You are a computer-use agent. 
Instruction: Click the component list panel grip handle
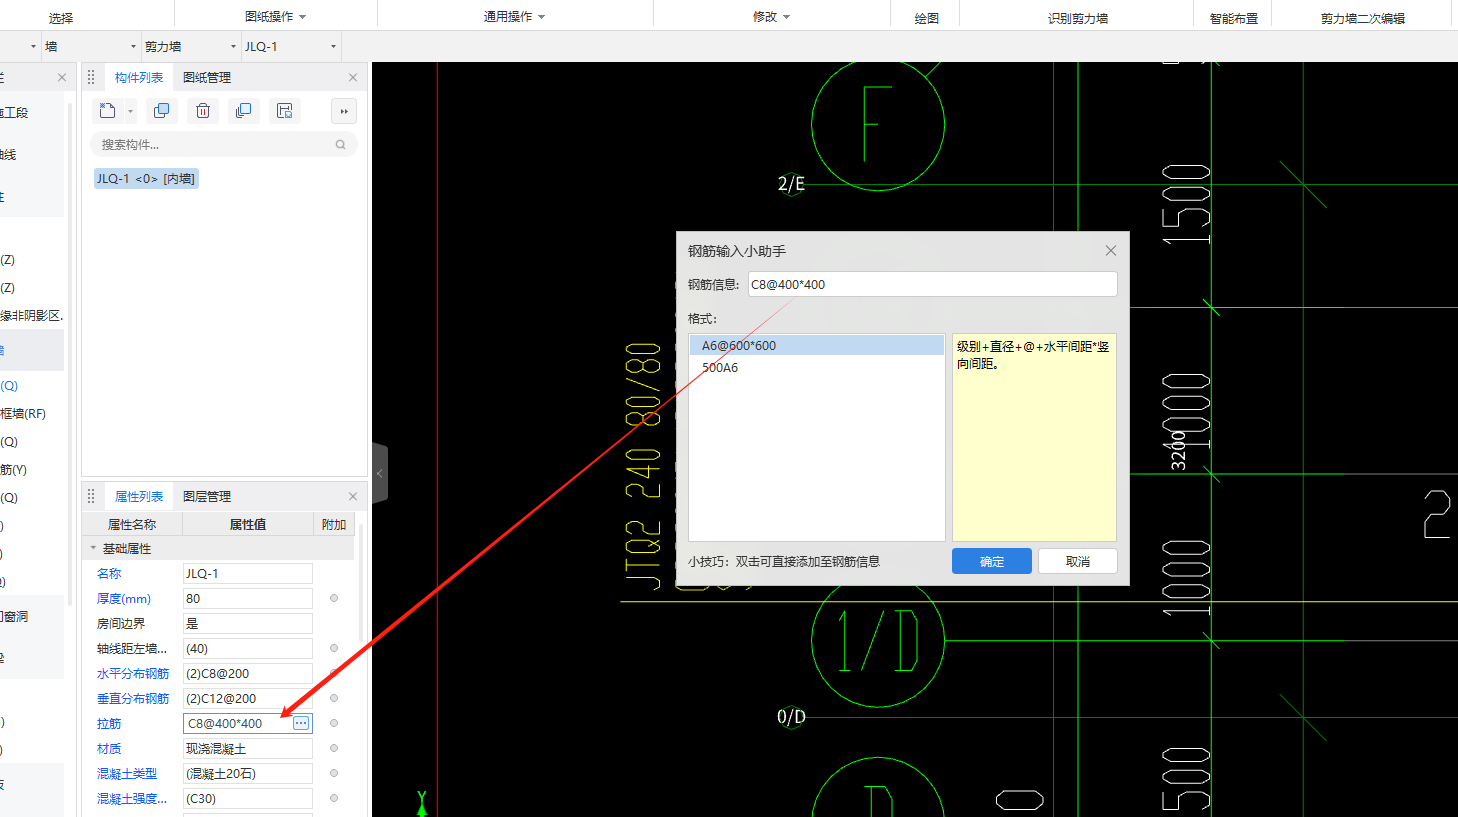coord(91,78)
